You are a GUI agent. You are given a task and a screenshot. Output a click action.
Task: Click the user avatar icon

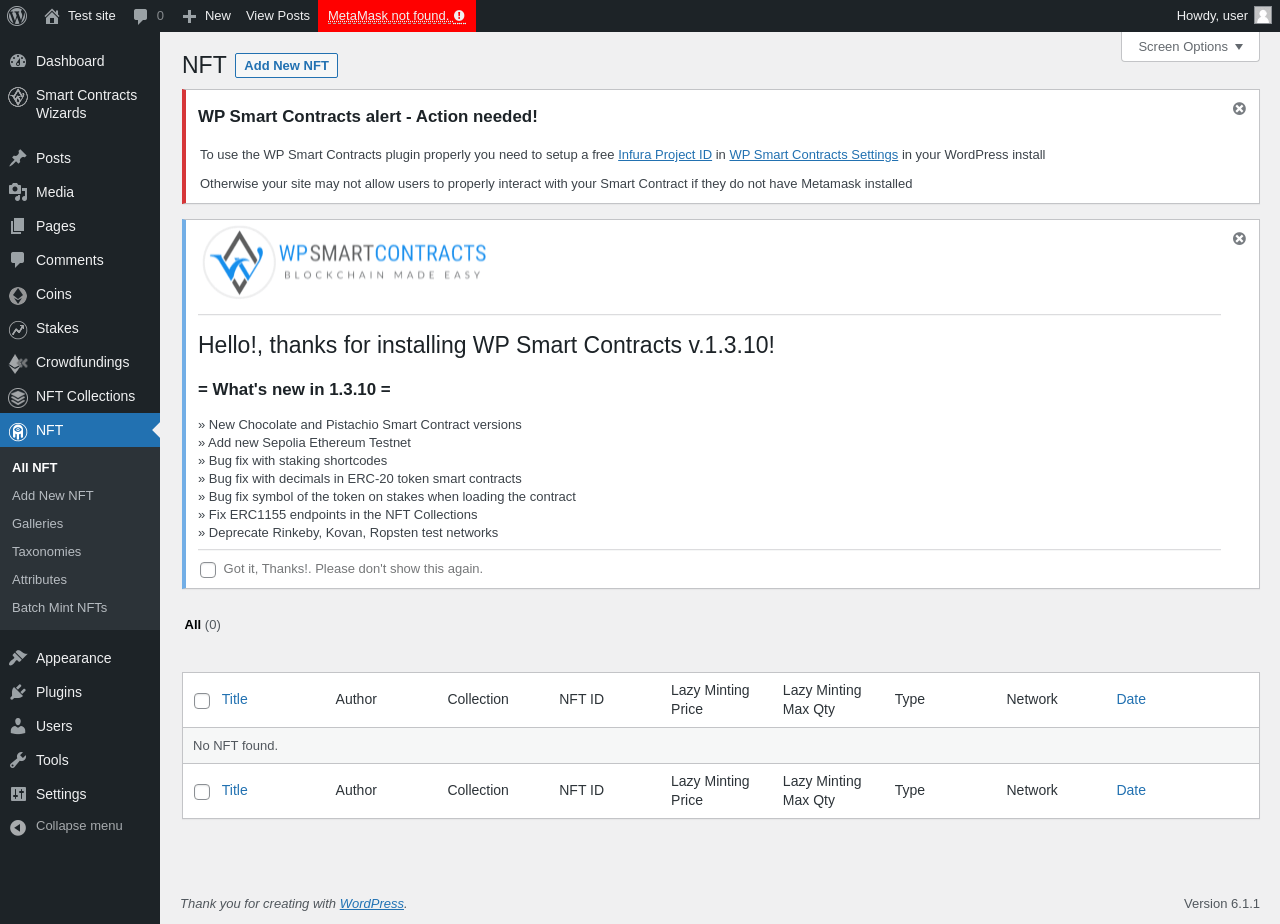pyautogui.click(x=1263, y=15)
